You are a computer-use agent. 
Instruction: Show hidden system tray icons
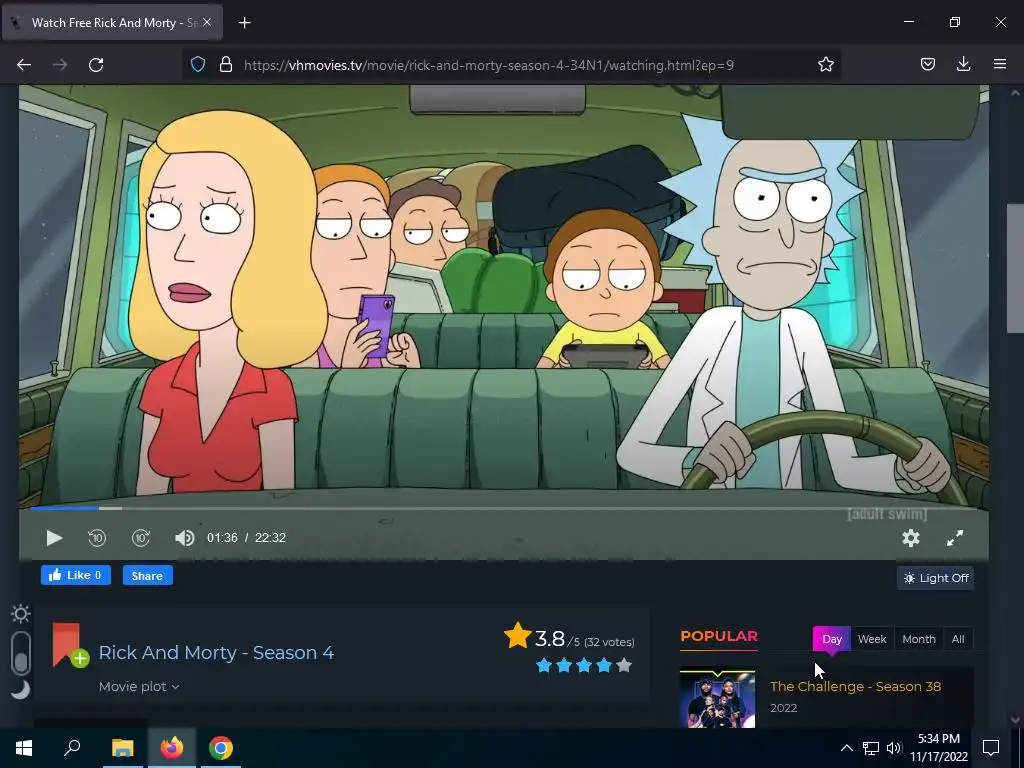coord(846,748)
